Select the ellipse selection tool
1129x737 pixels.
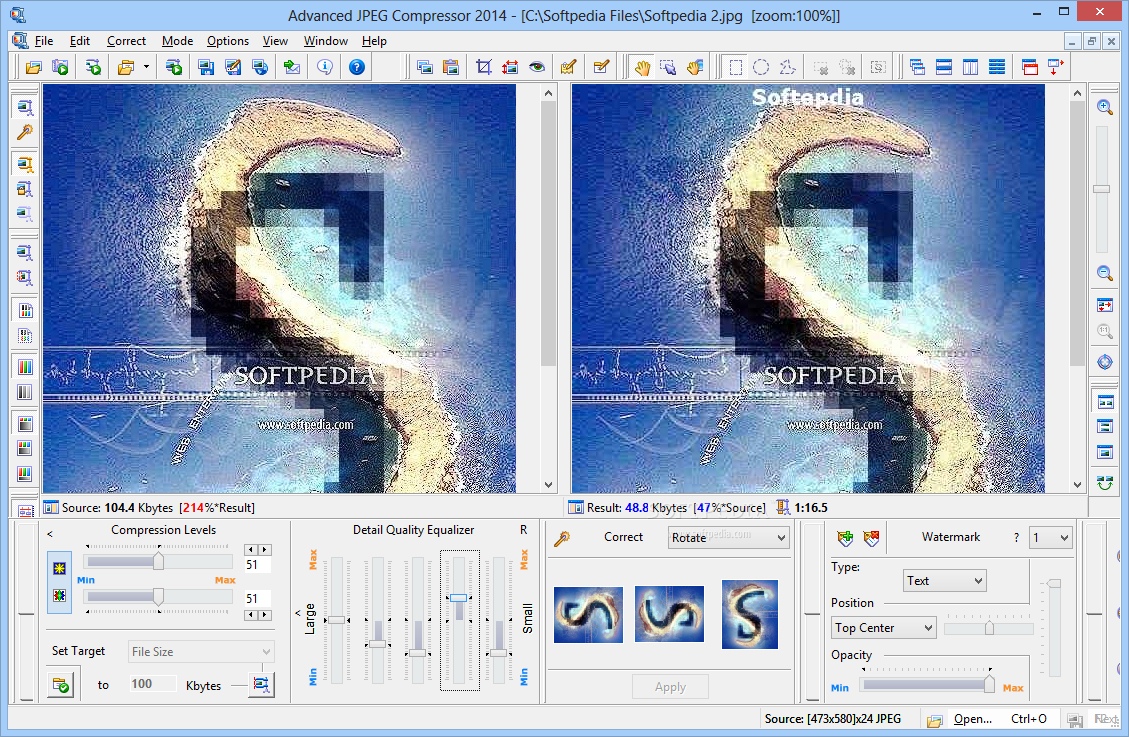(x=761, y=68)
